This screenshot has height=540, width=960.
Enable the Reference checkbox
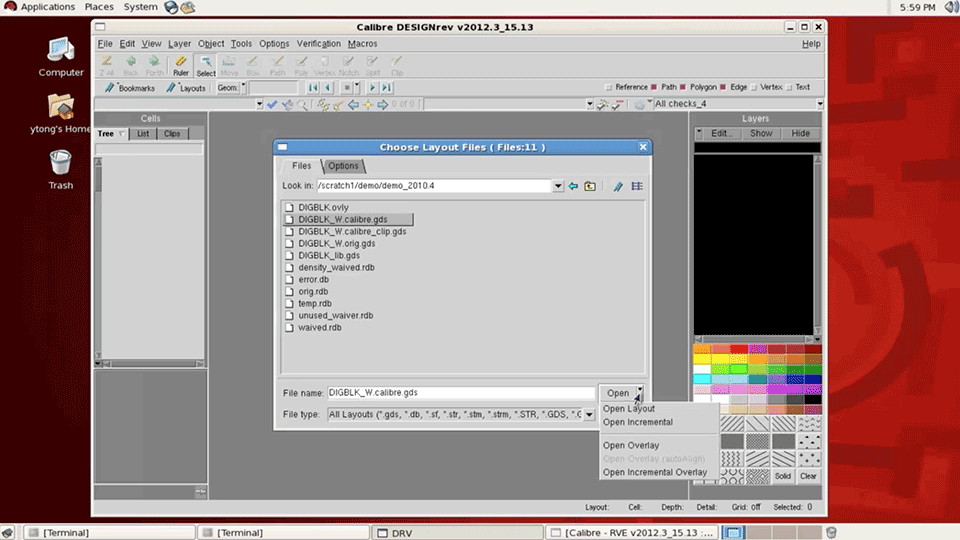pyautogui.click(x=609, y=88)
